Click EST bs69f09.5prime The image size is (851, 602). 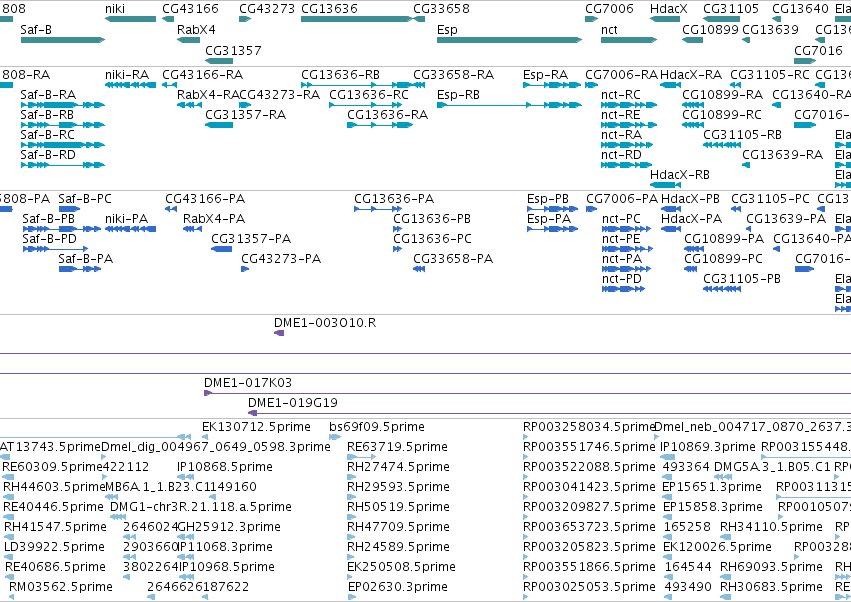pyautogui.click(x=377, y=427)
